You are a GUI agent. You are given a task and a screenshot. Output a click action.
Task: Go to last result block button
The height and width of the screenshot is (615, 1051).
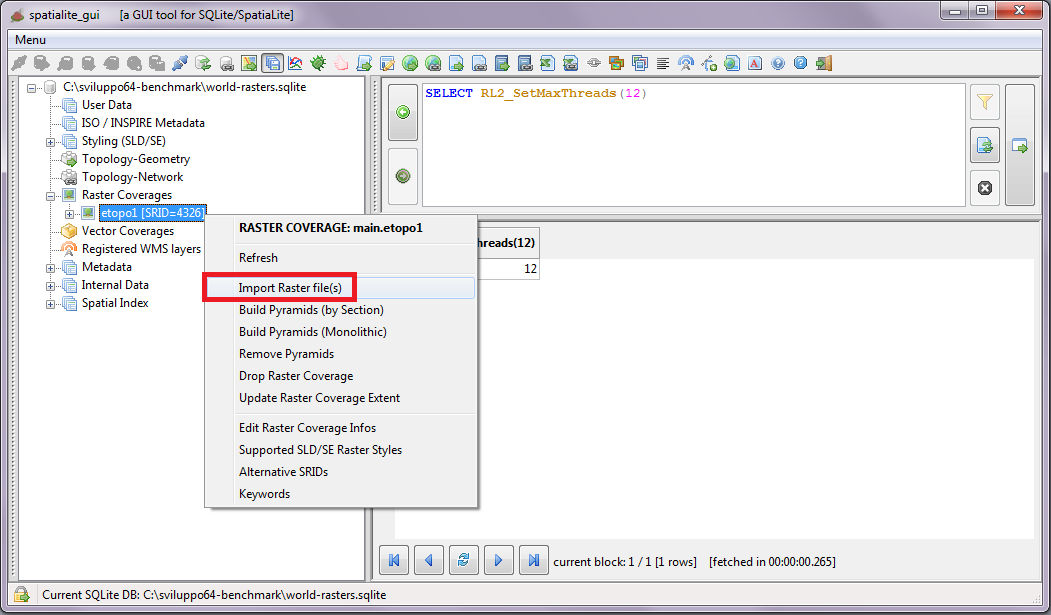click(534, 560)
